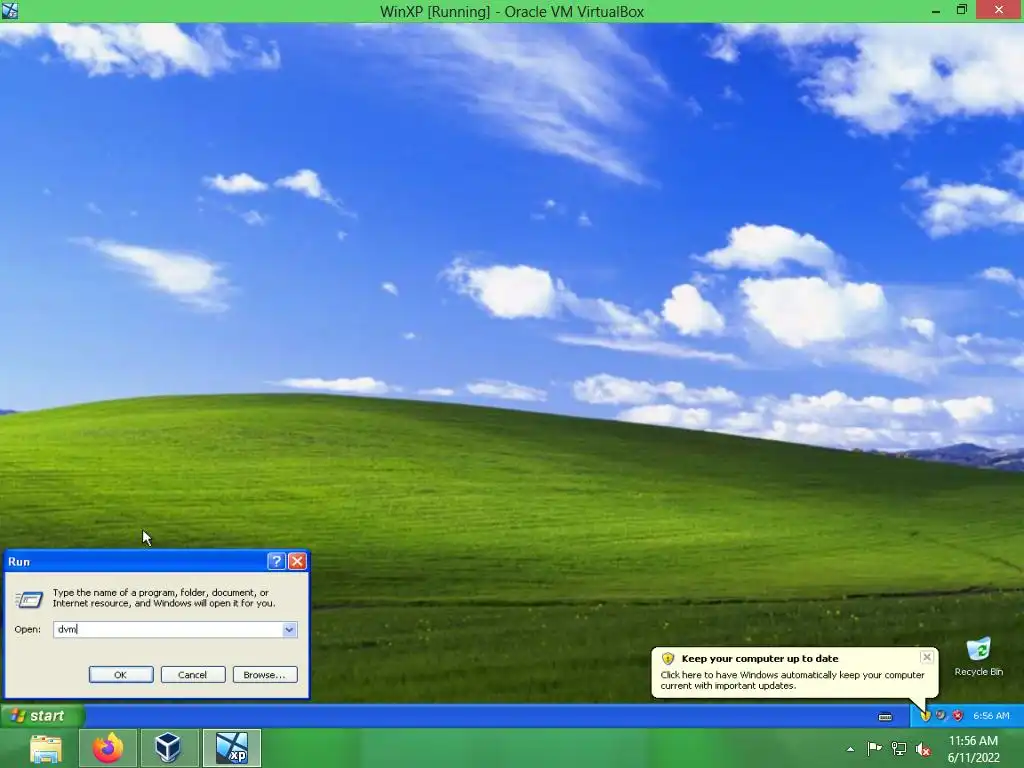Image resolution: width=1024 pixels, height=768 pixels.
Task: Restore down the VirtualBox window
Action: [962, 10]
